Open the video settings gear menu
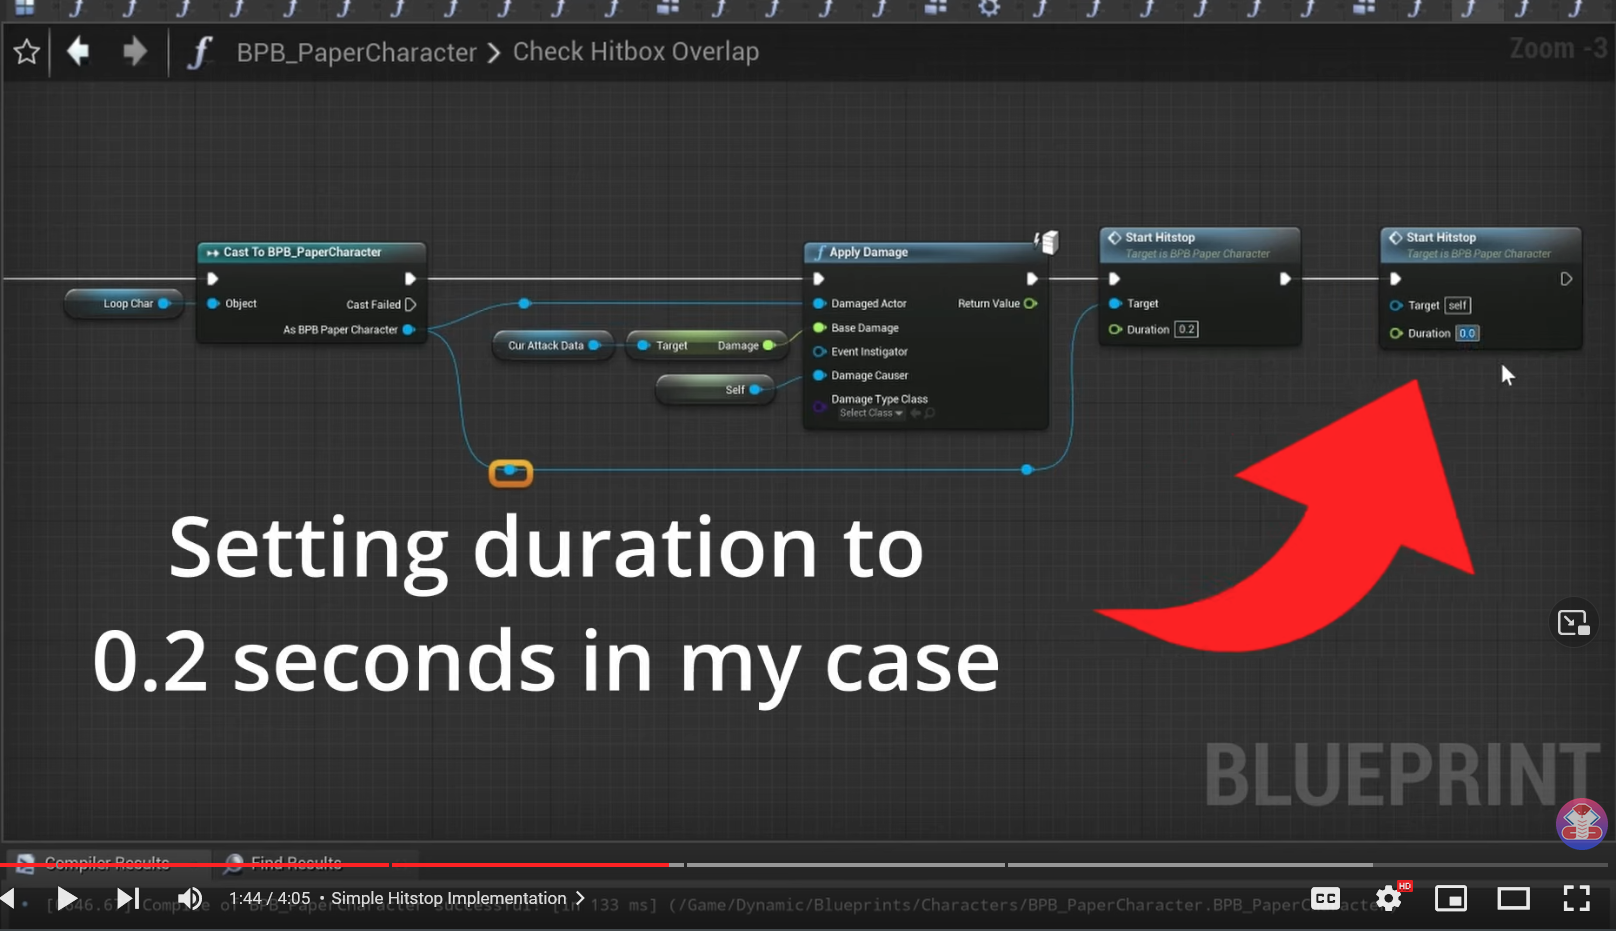Viewport: 1616px width, 931px height. click(x=1389, y=898)
